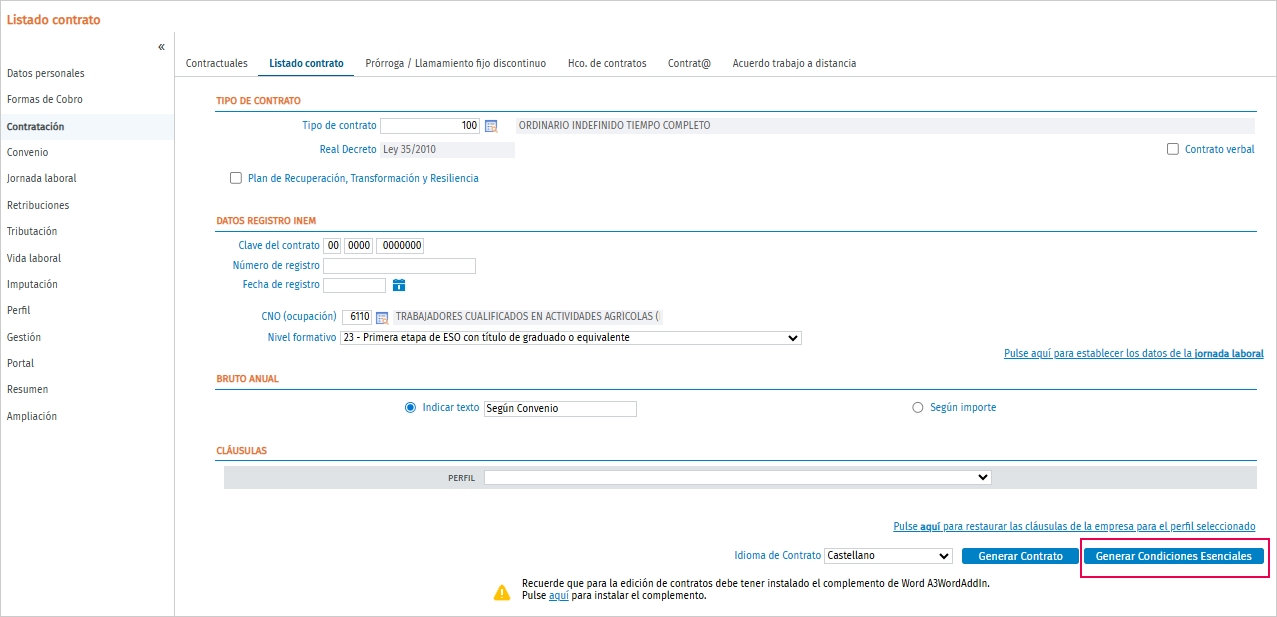Go to the Hco. de contratos tab
Viewport: 1277px width, 617px height.
[607, 63]
